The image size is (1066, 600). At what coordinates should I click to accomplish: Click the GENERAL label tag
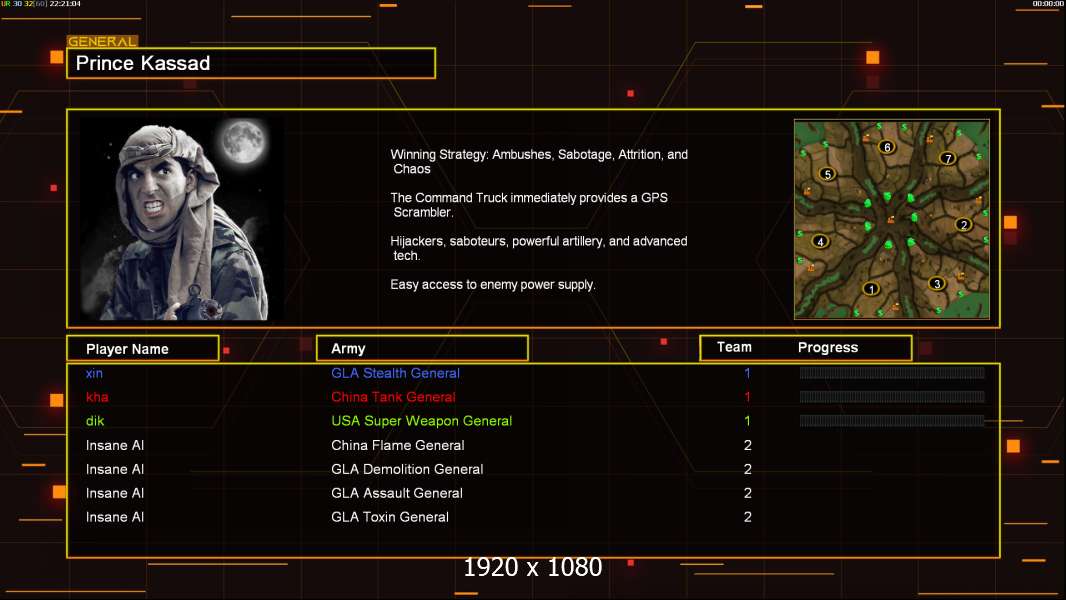[102, 41]
